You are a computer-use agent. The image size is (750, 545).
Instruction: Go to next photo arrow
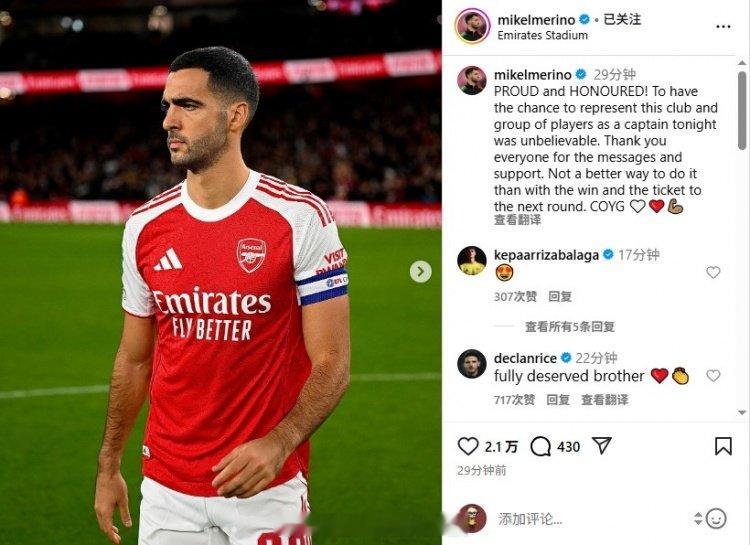420,272
